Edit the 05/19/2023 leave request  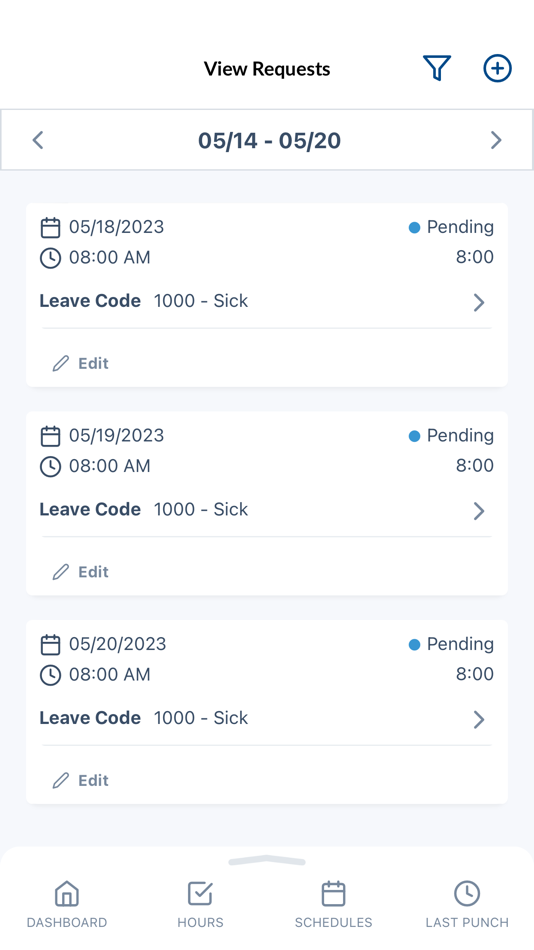(x=81, y=571)
